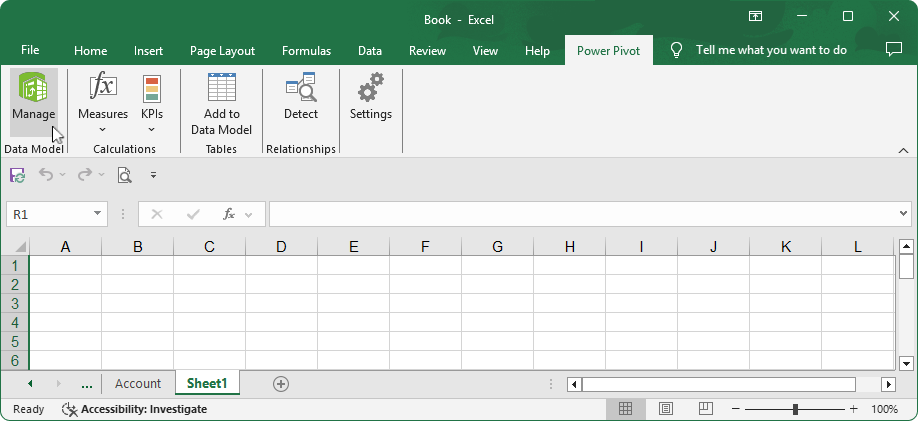
Task: Select column D header
Action: (x=281, y=247)
